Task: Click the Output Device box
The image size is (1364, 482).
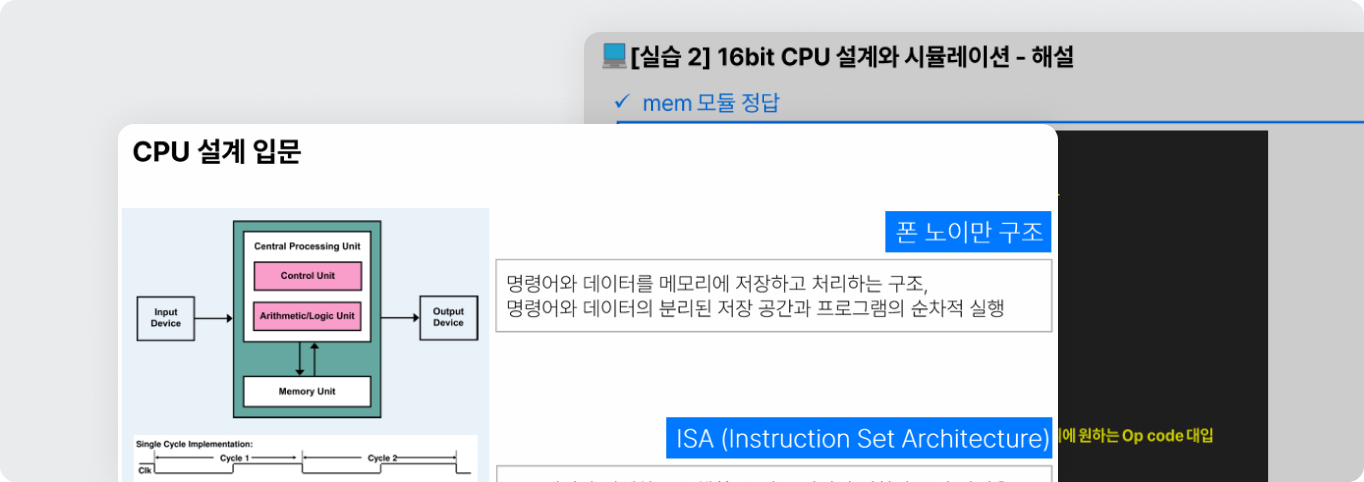Action: pos(448,317)
